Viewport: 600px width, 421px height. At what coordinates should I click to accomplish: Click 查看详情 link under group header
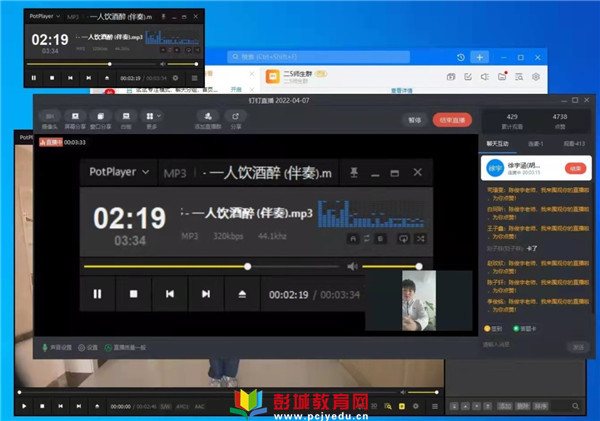[x=401, y=91]
